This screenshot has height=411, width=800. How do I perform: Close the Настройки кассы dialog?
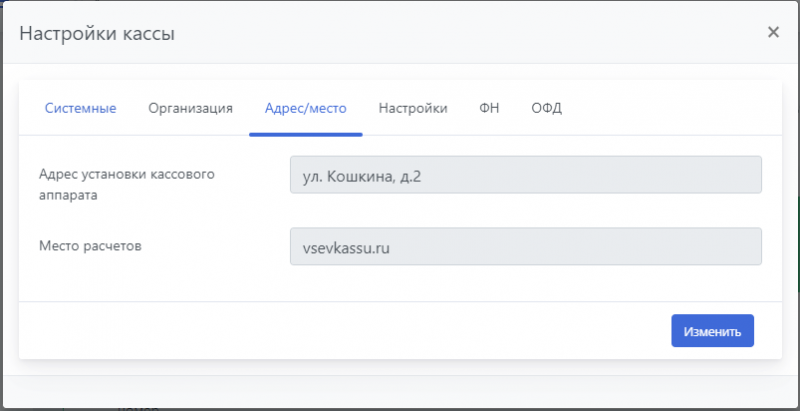point(772,32)
